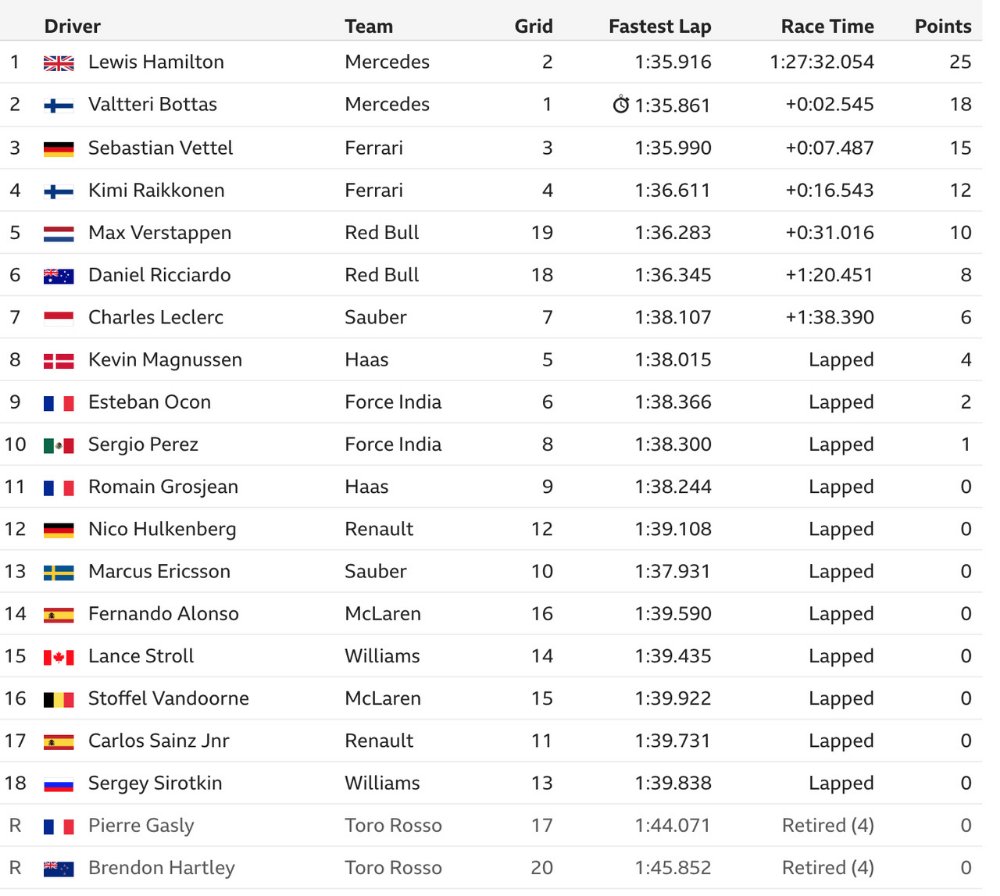Click the Australian flag next to Daniel Ricciardo
The width and height of the screenshot is (1000, 896).
(x=59, y=275)
